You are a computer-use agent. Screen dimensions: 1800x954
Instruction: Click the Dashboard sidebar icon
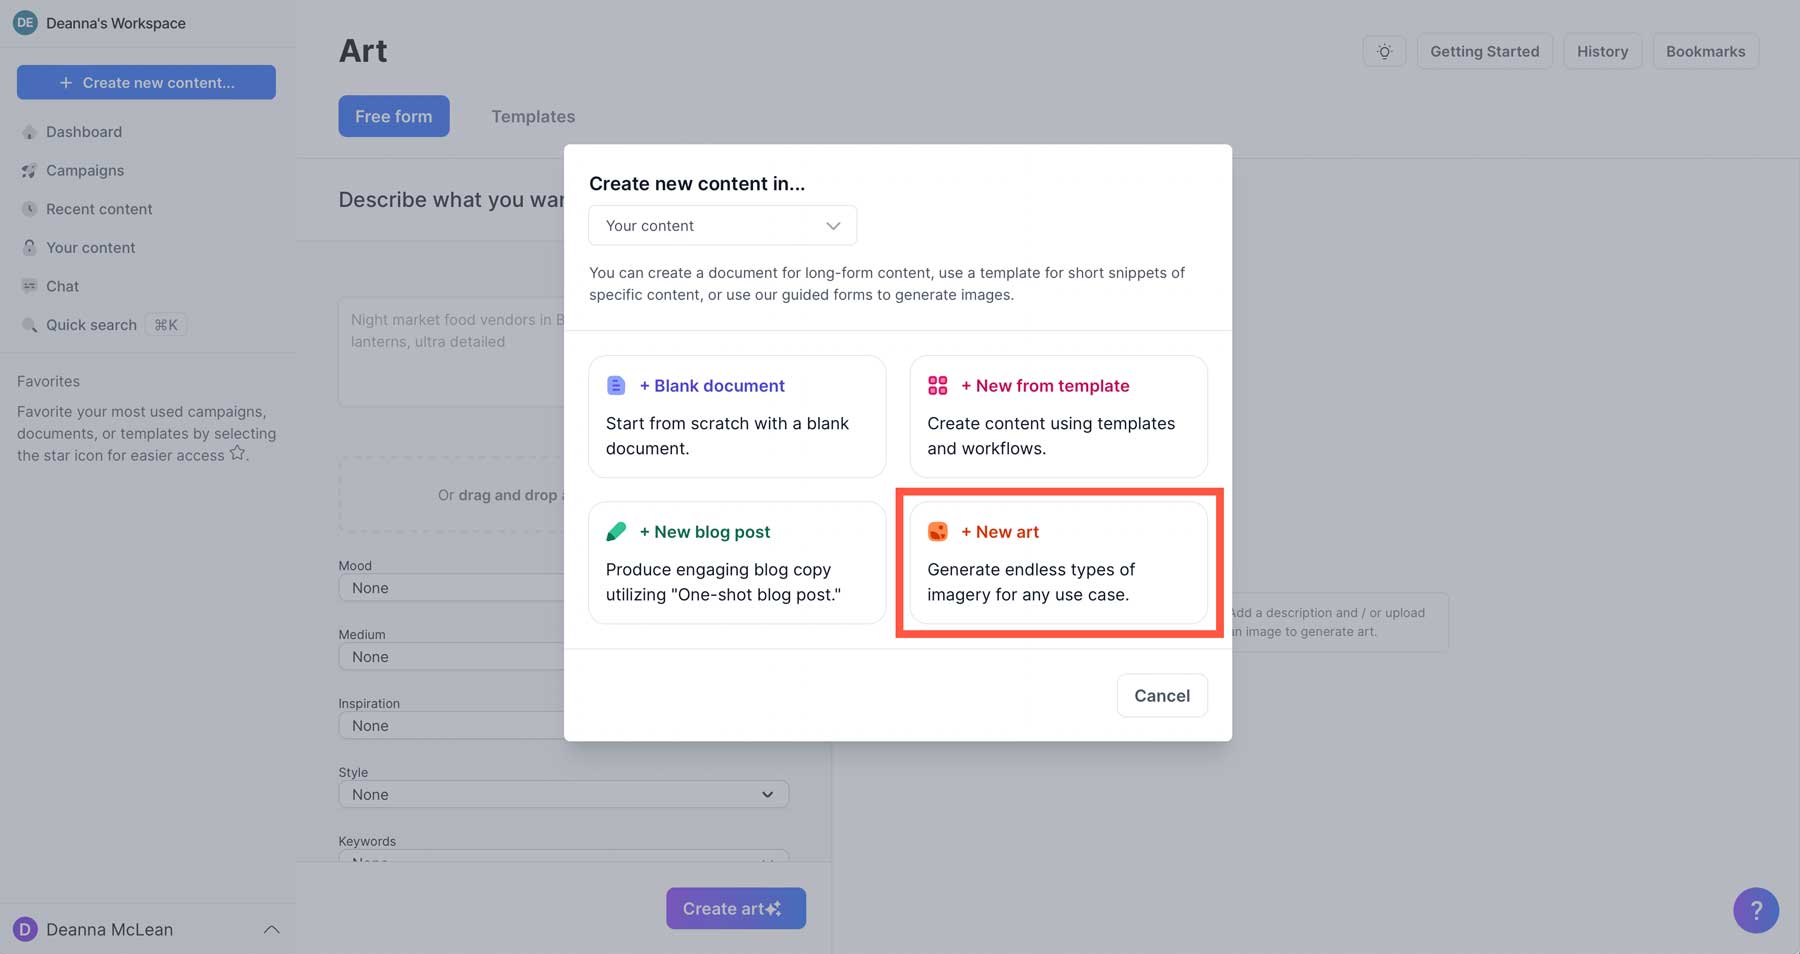click(x=29, y=132)
